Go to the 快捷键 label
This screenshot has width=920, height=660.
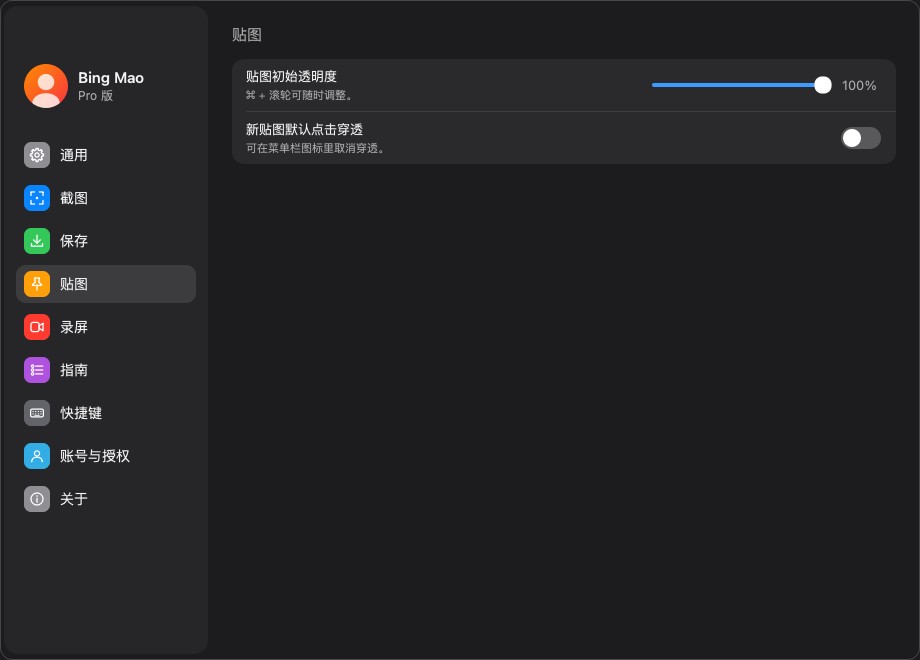pyautogui.click(x=81, y=413)
